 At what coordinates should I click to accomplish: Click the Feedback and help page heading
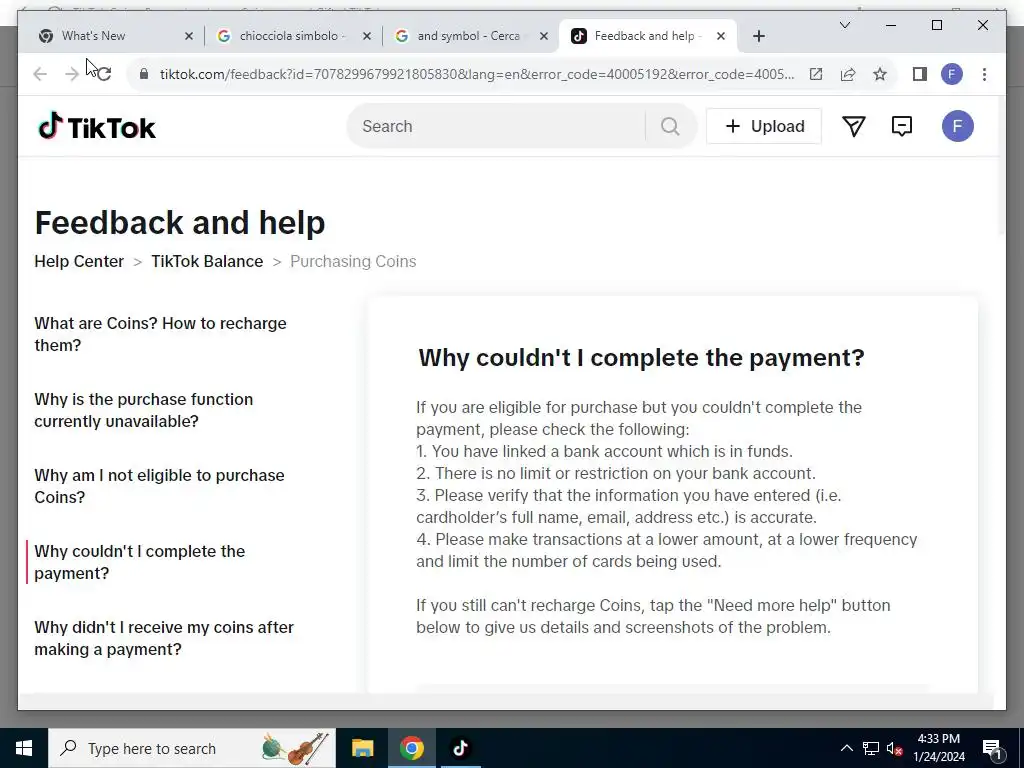(180, 222)
